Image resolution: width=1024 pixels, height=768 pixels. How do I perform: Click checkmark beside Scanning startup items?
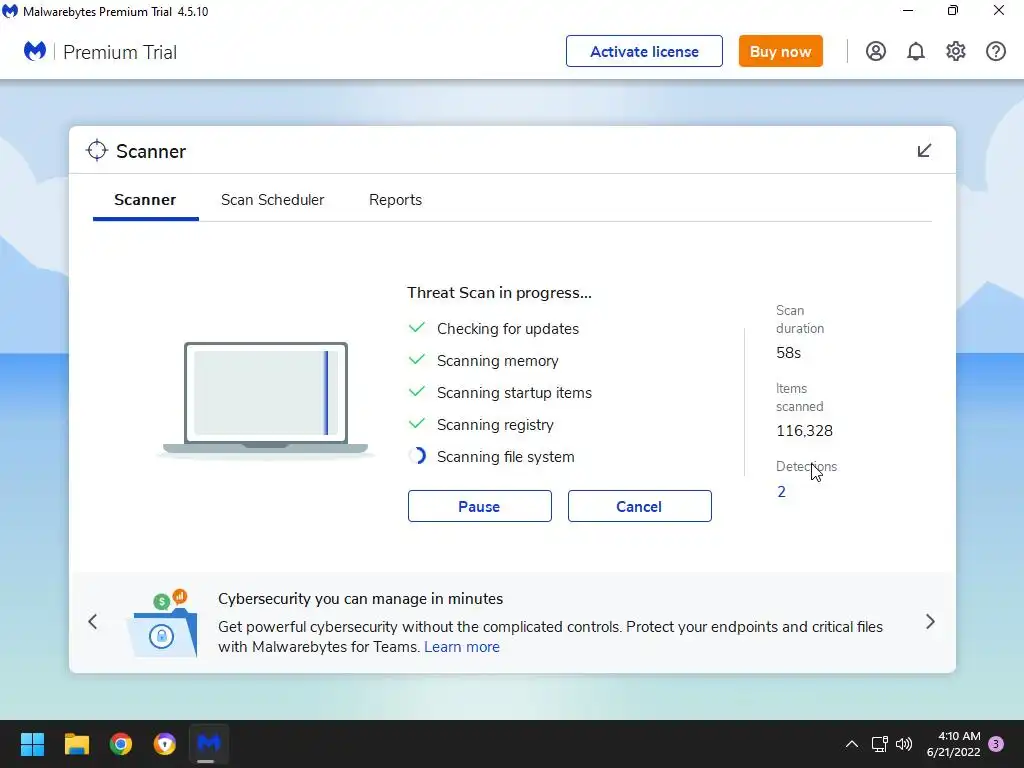417,391
